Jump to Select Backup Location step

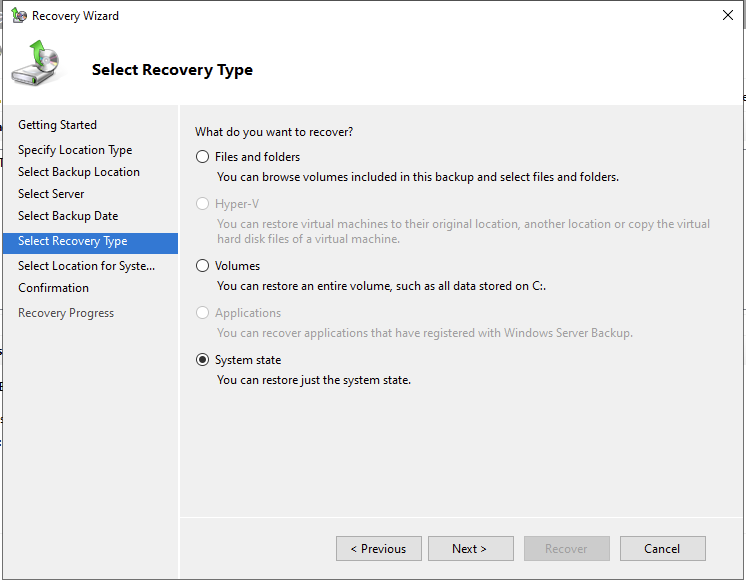coord(79,172)
